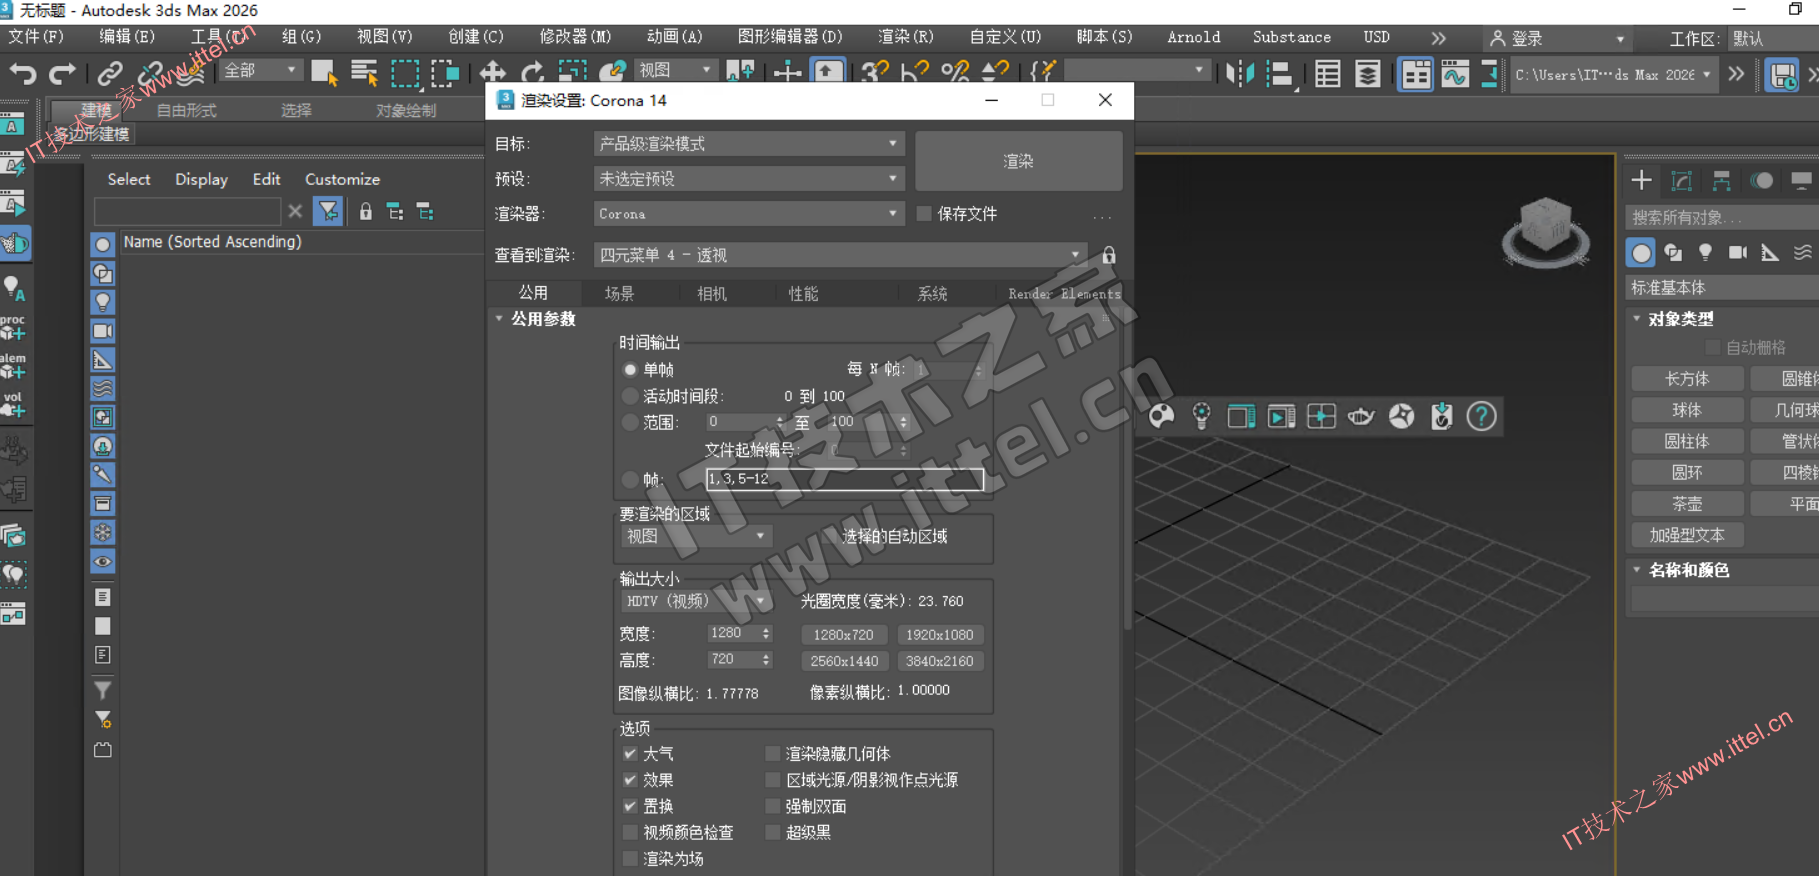The image size is (1819, 876).
Task: Enable the 保存文件 checkbox
Action: (x=924, y=214)
